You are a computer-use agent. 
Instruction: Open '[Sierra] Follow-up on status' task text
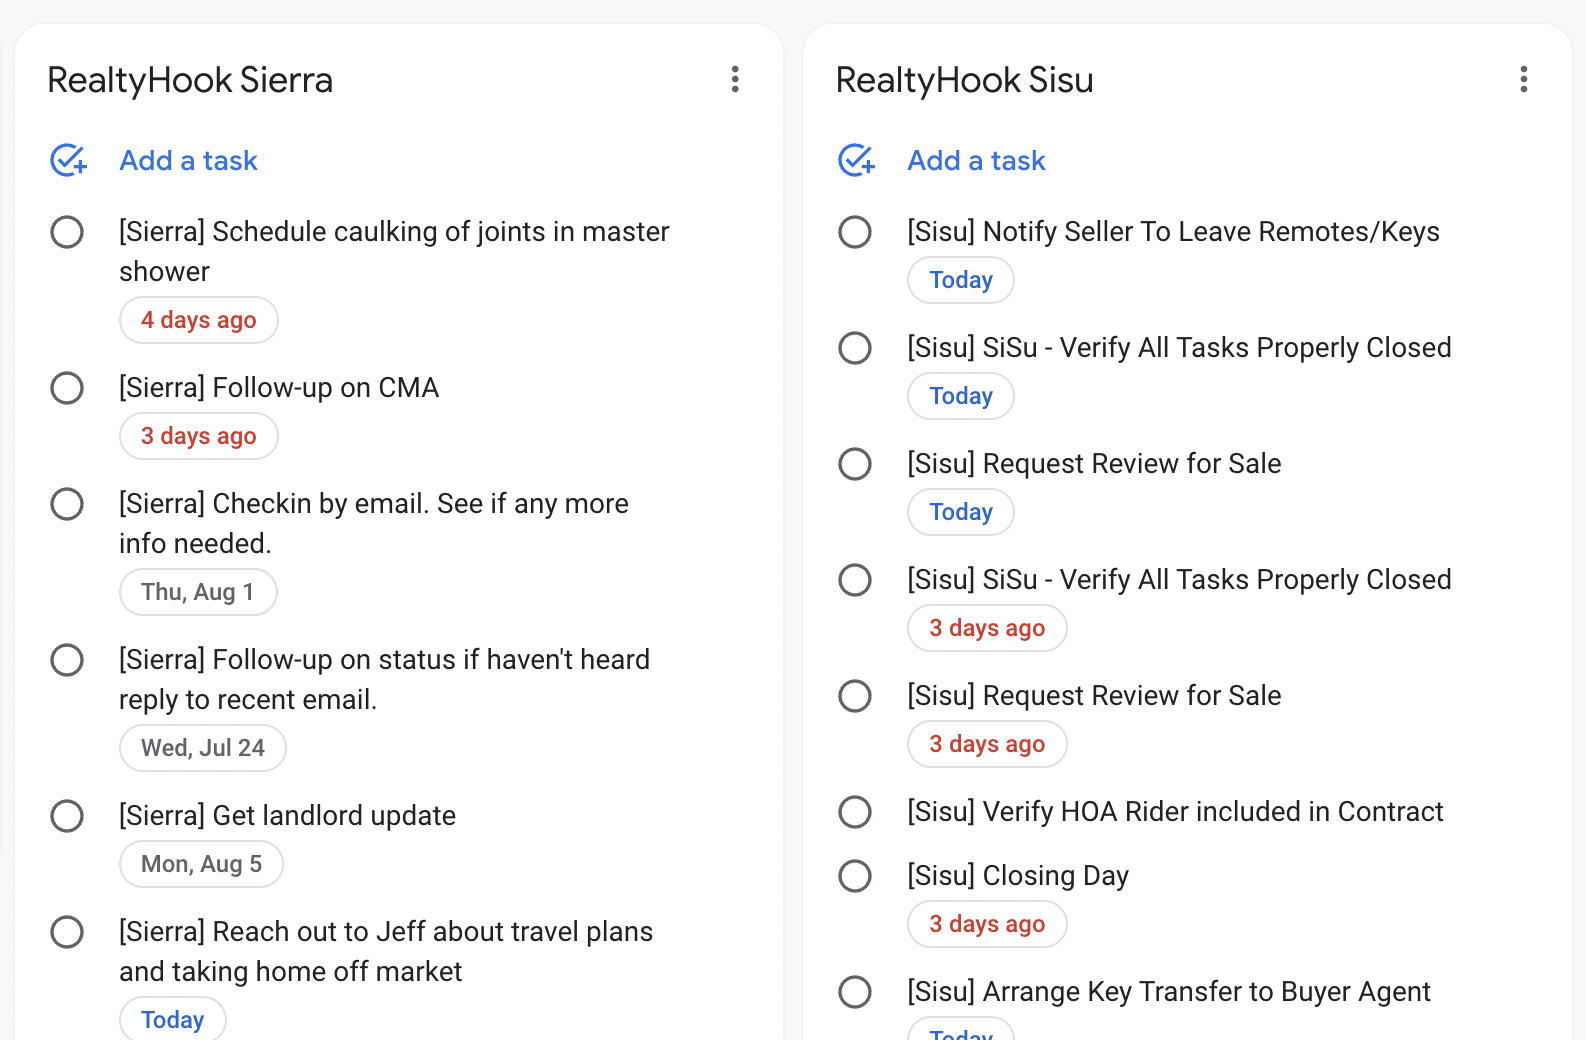(385, 680)
